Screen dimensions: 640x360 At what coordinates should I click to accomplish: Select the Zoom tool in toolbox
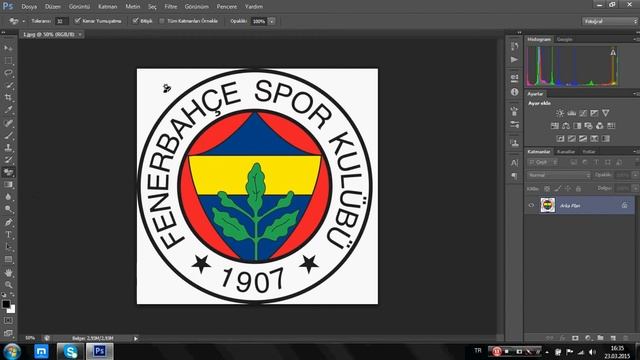coord(8,284)
